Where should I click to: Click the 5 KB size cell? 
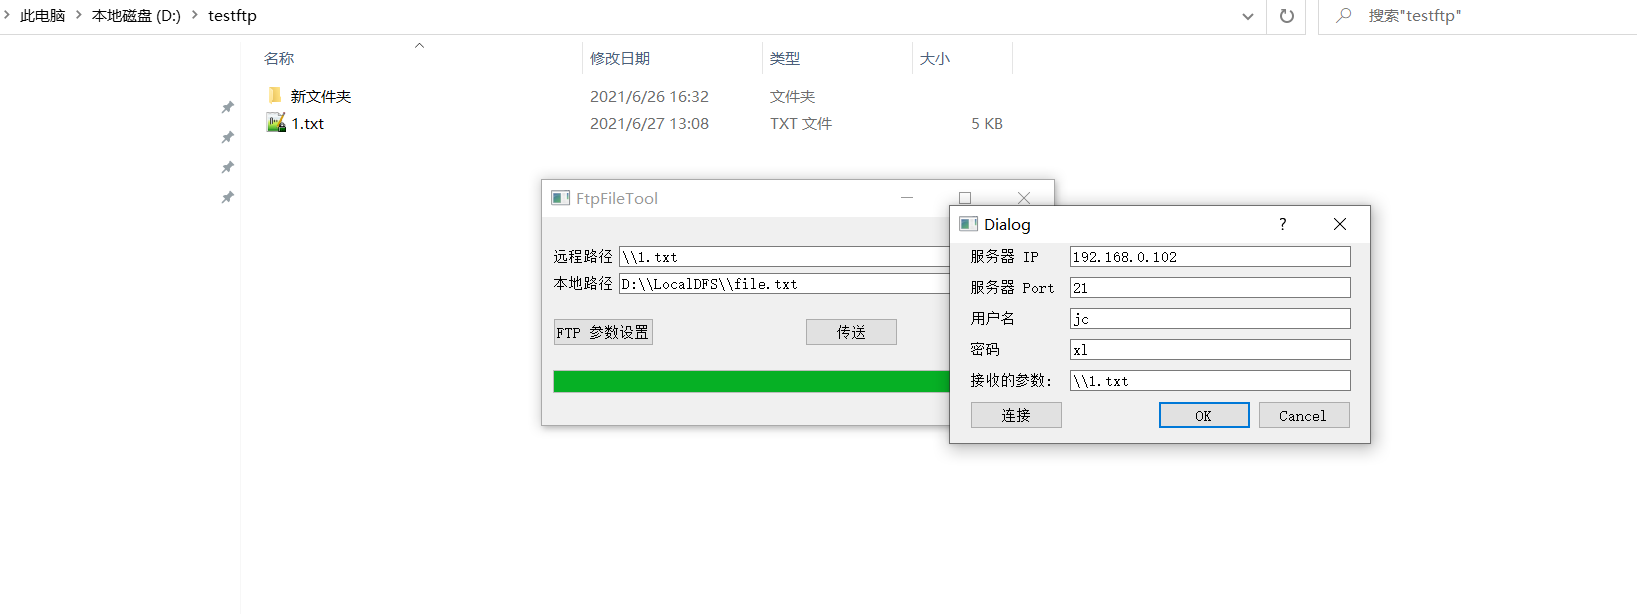tap(987, 124)
